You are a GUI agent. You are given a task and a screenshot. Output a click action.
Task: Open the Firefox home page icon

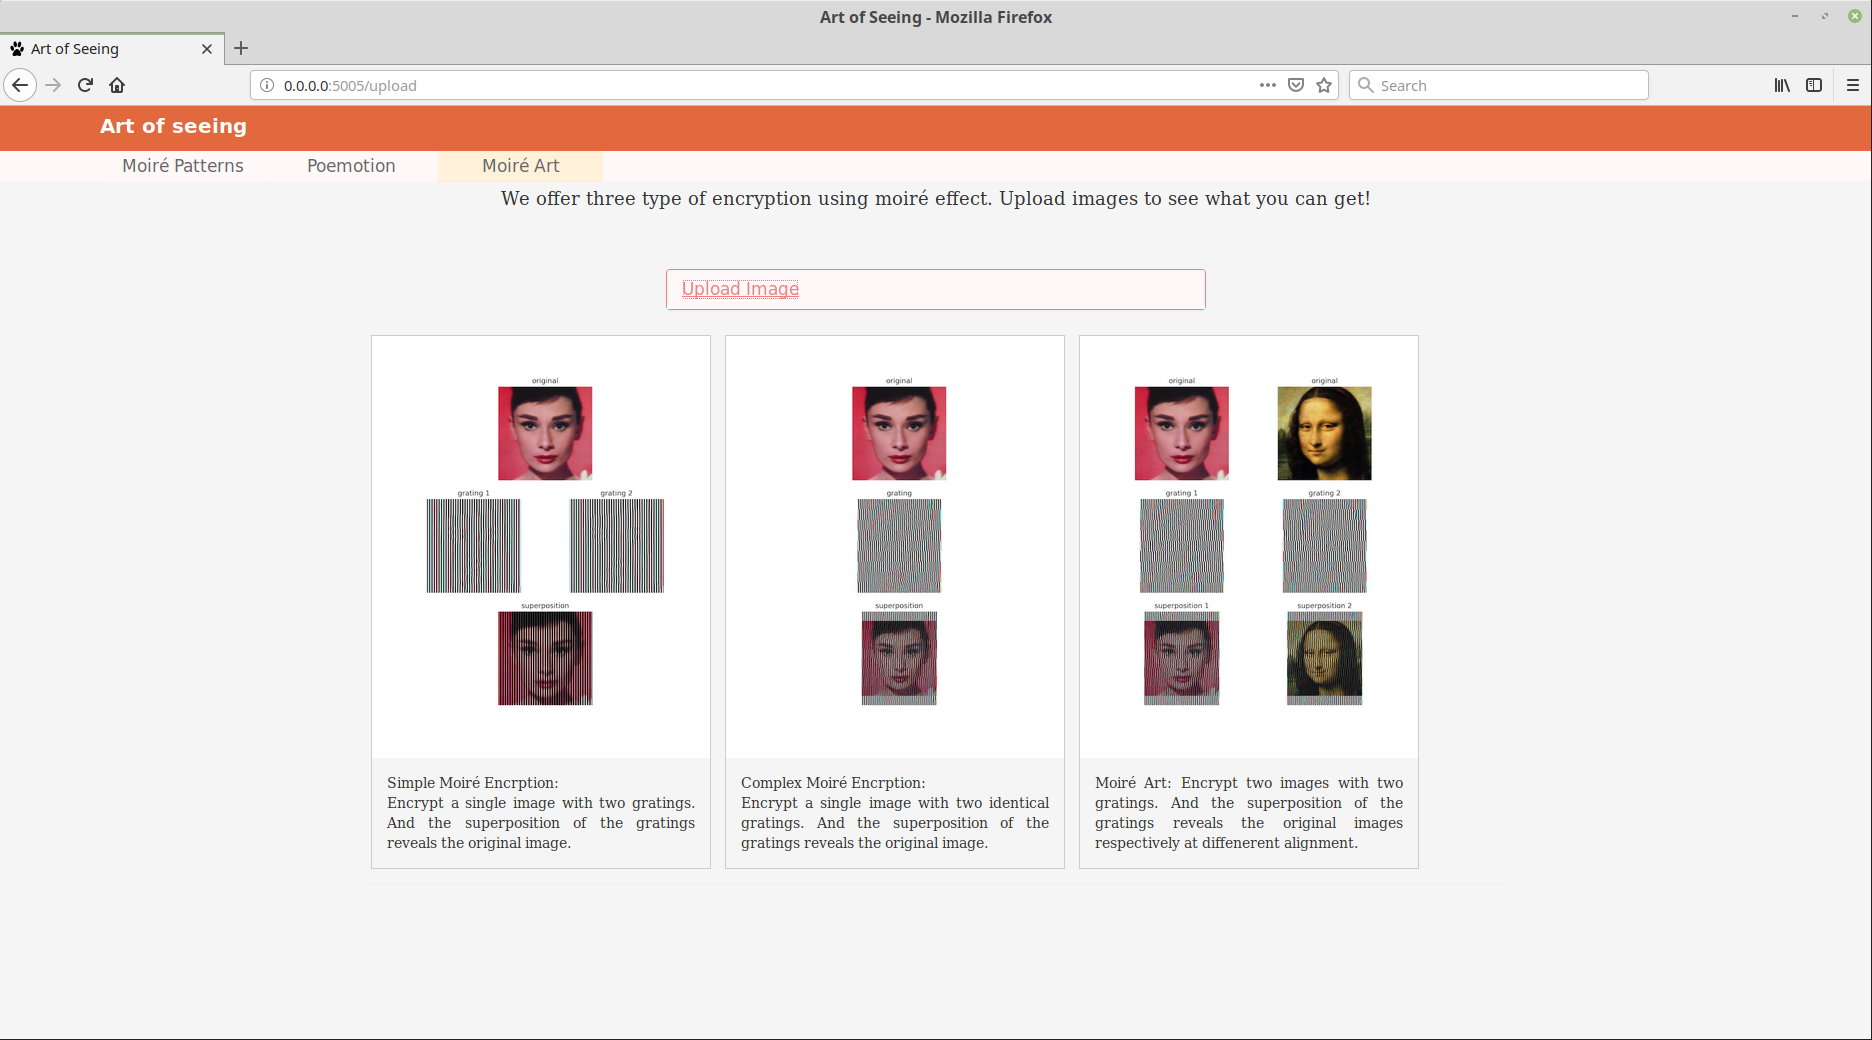[x=117, y=85]
